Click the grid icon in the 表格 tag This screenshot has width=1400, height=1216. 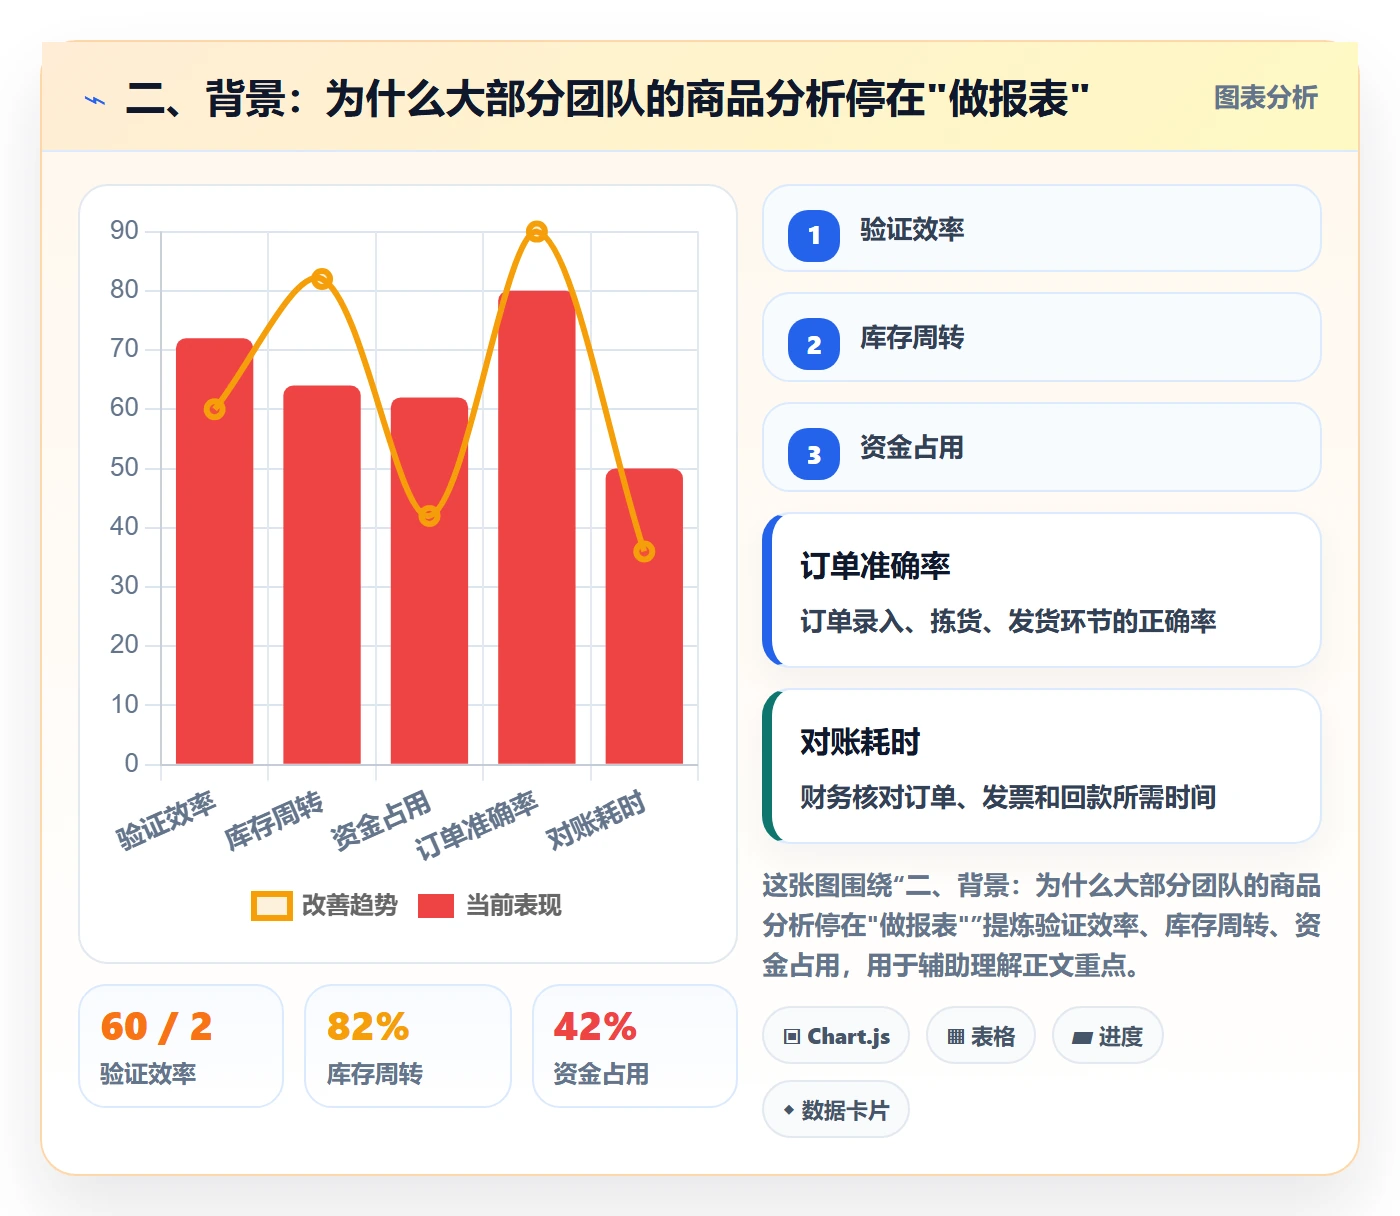956,1037
